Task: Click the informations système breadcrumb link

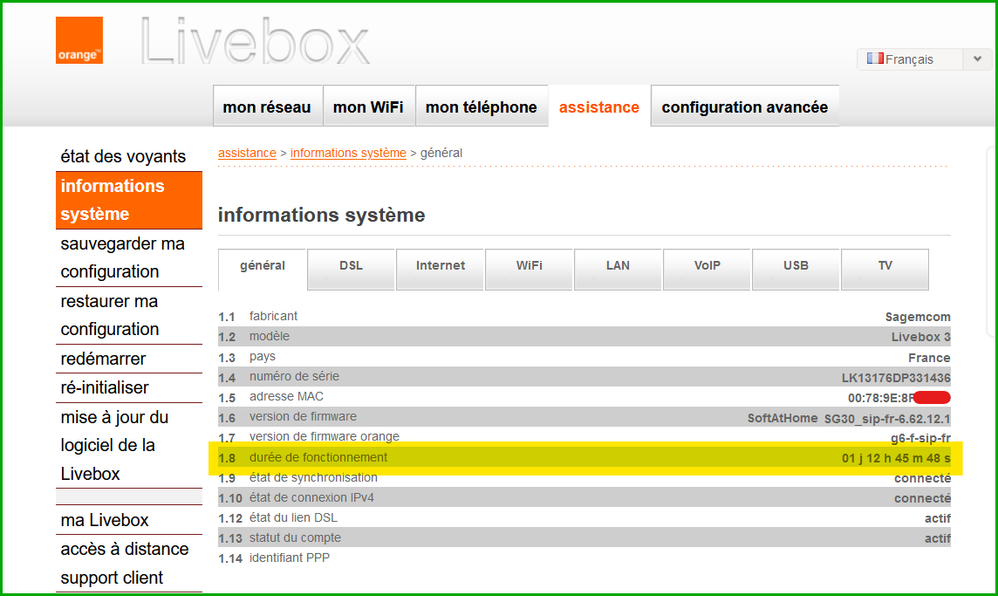Action: click(348, 153)
